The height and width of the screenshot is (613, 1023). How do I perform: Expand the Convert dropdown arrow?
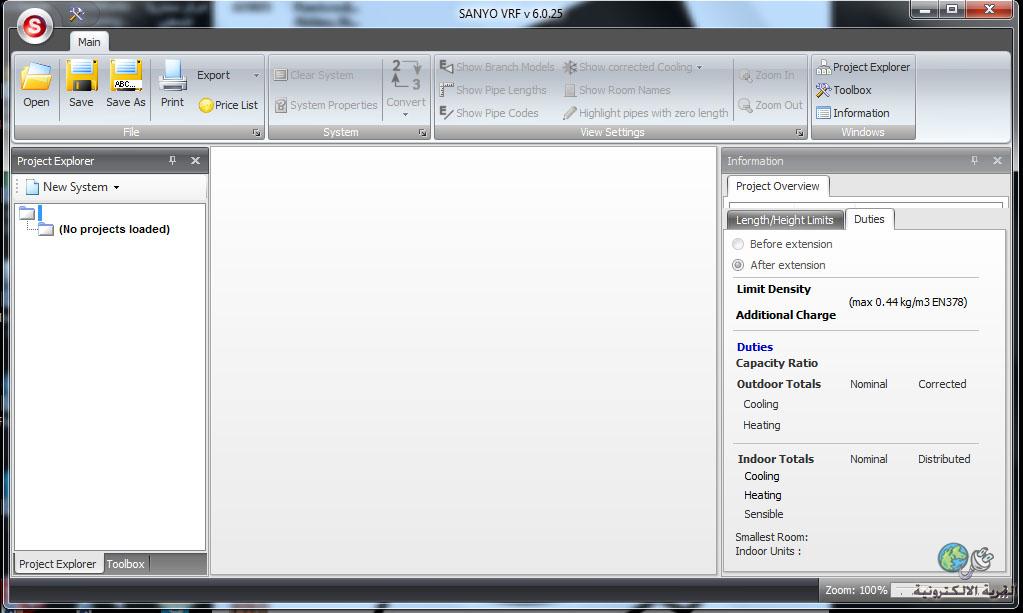click(406, 115)
